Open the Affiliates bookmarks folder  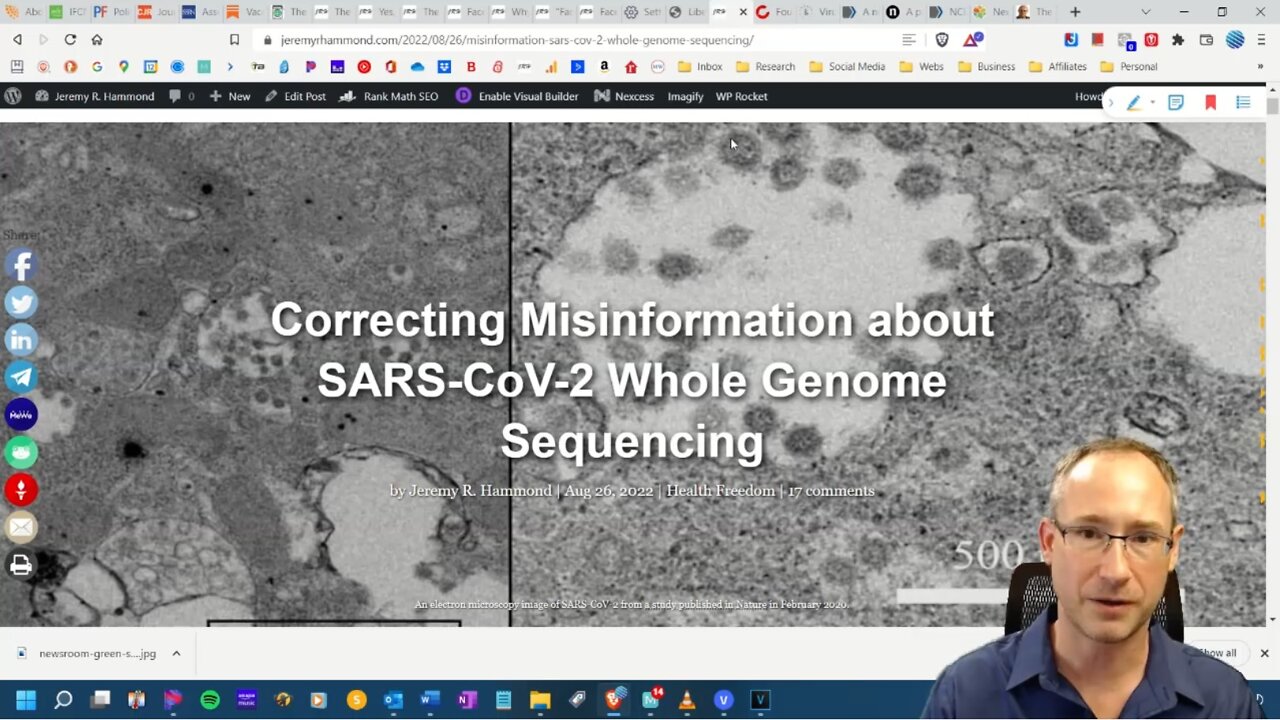1057,67
